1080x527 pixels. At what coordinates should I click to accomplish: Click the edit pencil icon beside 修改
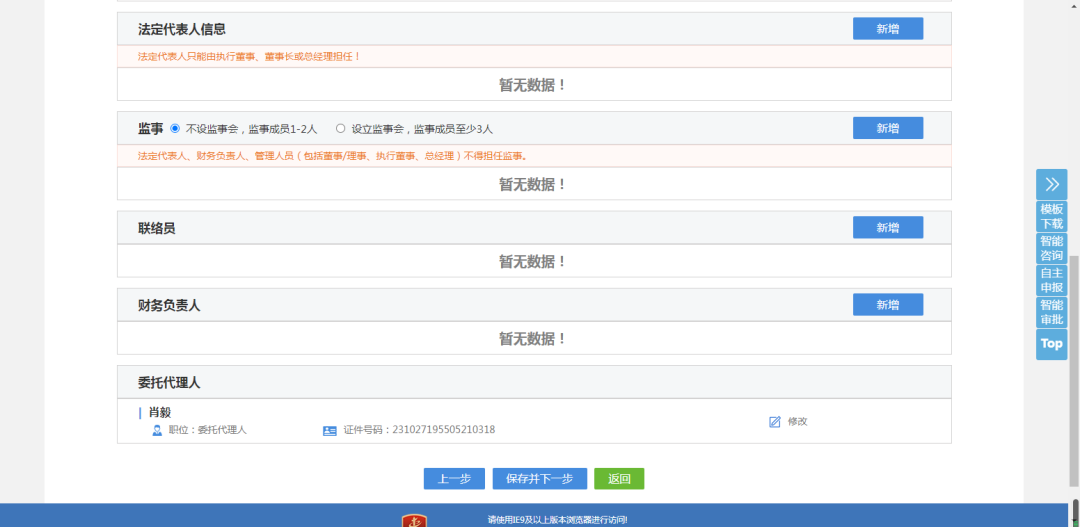tap(775, 422)
